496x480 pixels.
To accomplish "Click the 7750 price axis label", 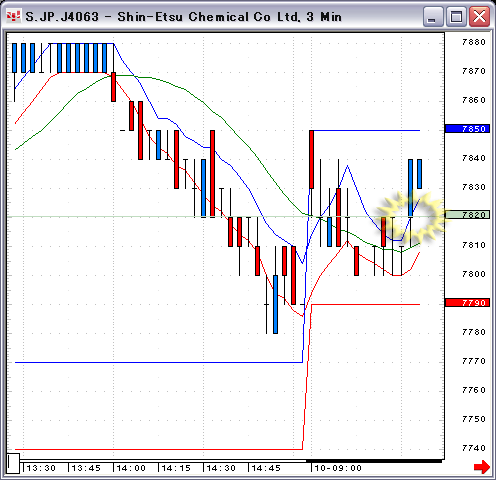I will click(x=474, y=419).
